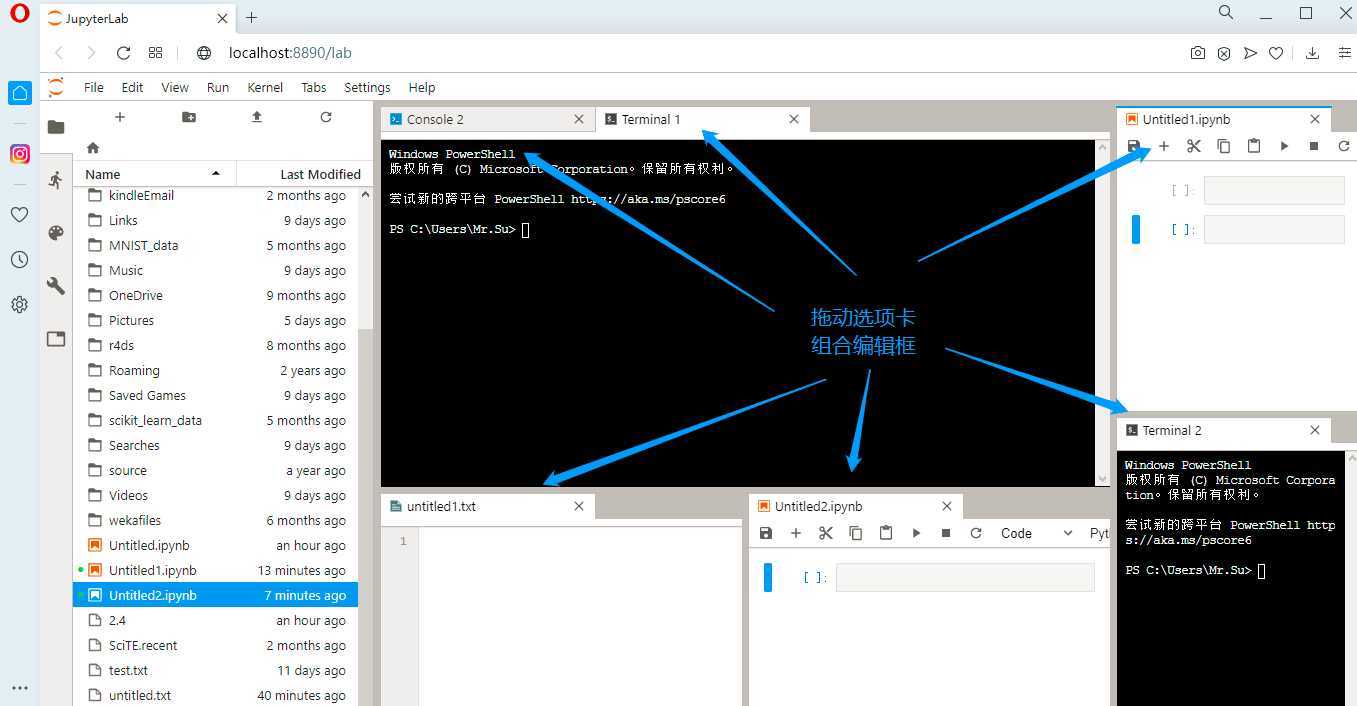The height and width of the screenshot is (706, 1357).
Task: Save Untitled1.ipynb notebook
Action: pyautogui.click(x=1134, y=146)
